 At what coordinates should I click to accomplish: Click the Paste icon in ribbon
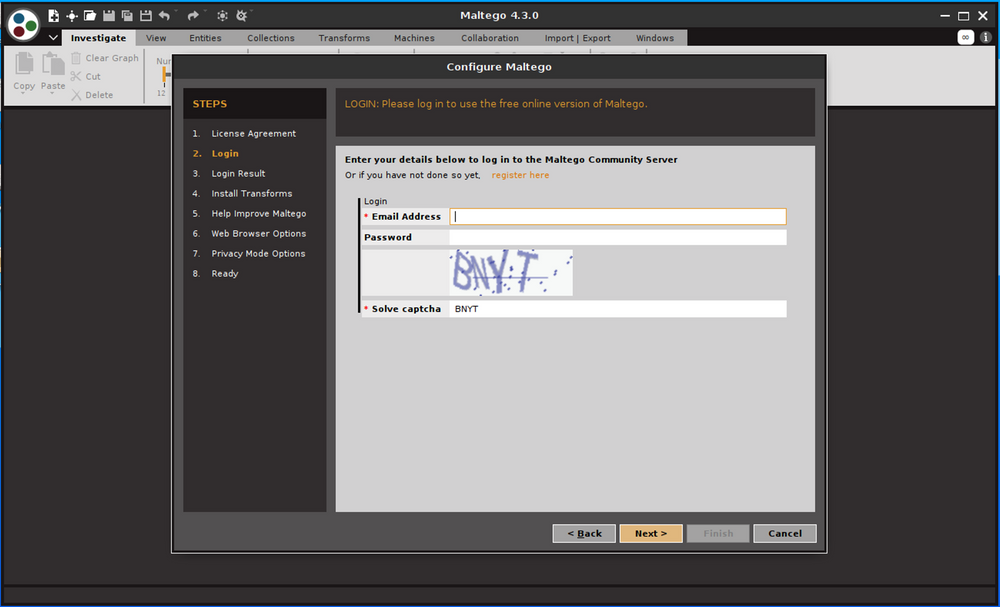click(53, 71)
